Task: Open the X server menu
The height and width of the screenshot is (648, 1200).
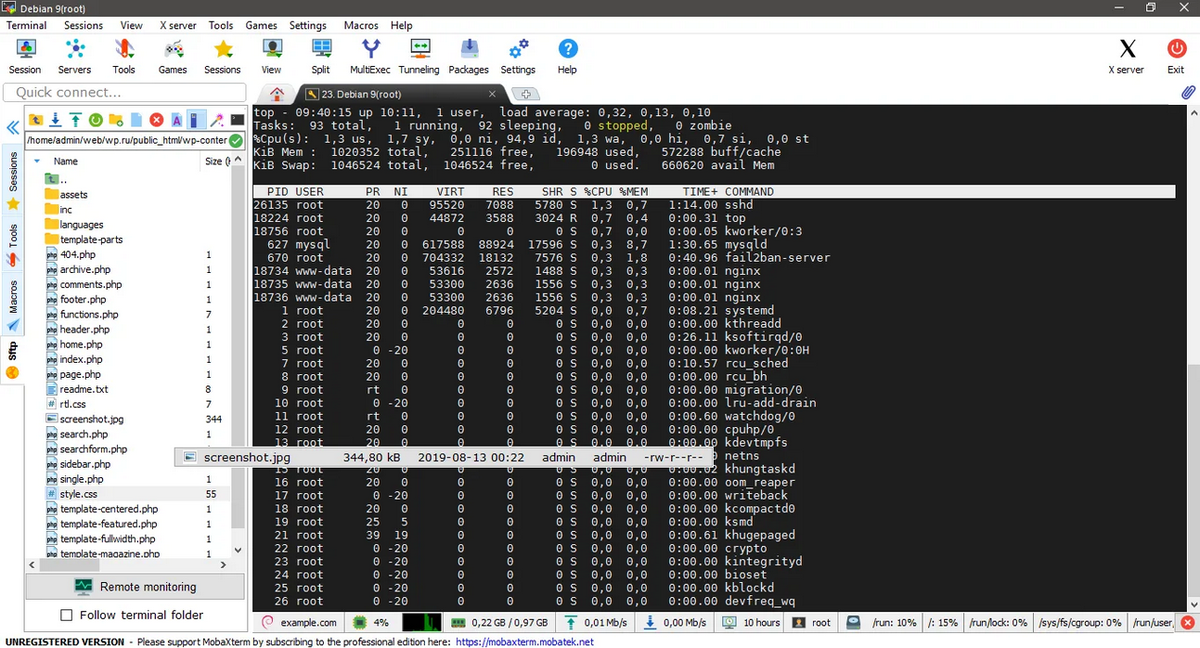Action: [178, 25]
